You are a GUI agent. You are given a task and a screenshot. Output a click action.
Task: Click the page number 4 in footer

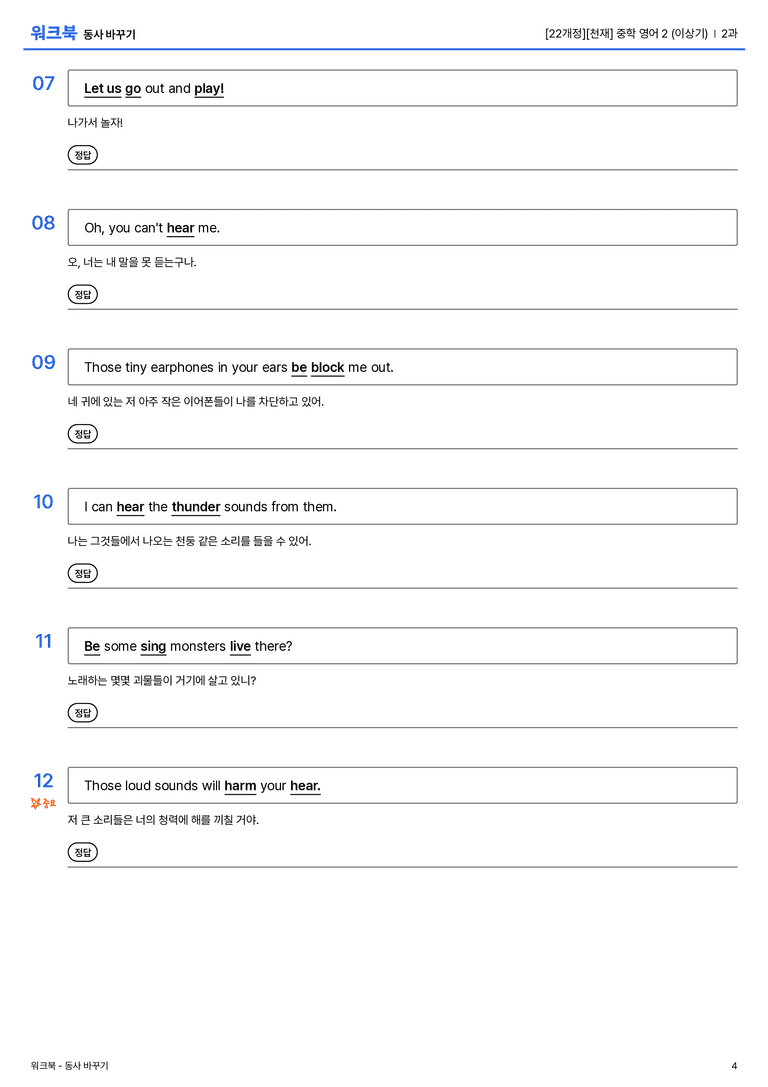pos(734,1066)
